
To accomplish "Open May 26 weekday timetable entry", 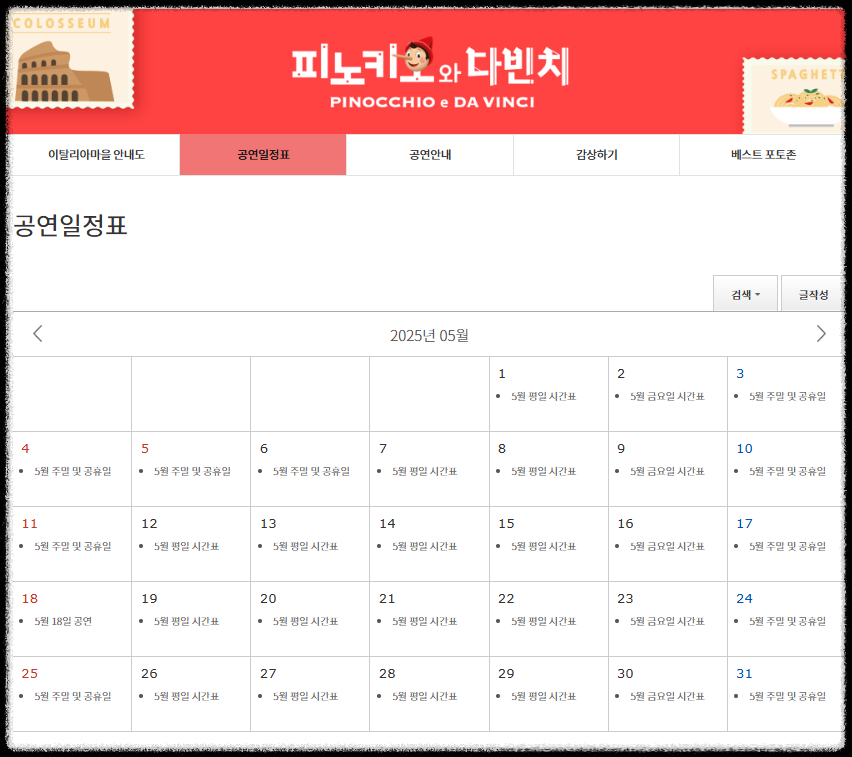I will point(186,696).
